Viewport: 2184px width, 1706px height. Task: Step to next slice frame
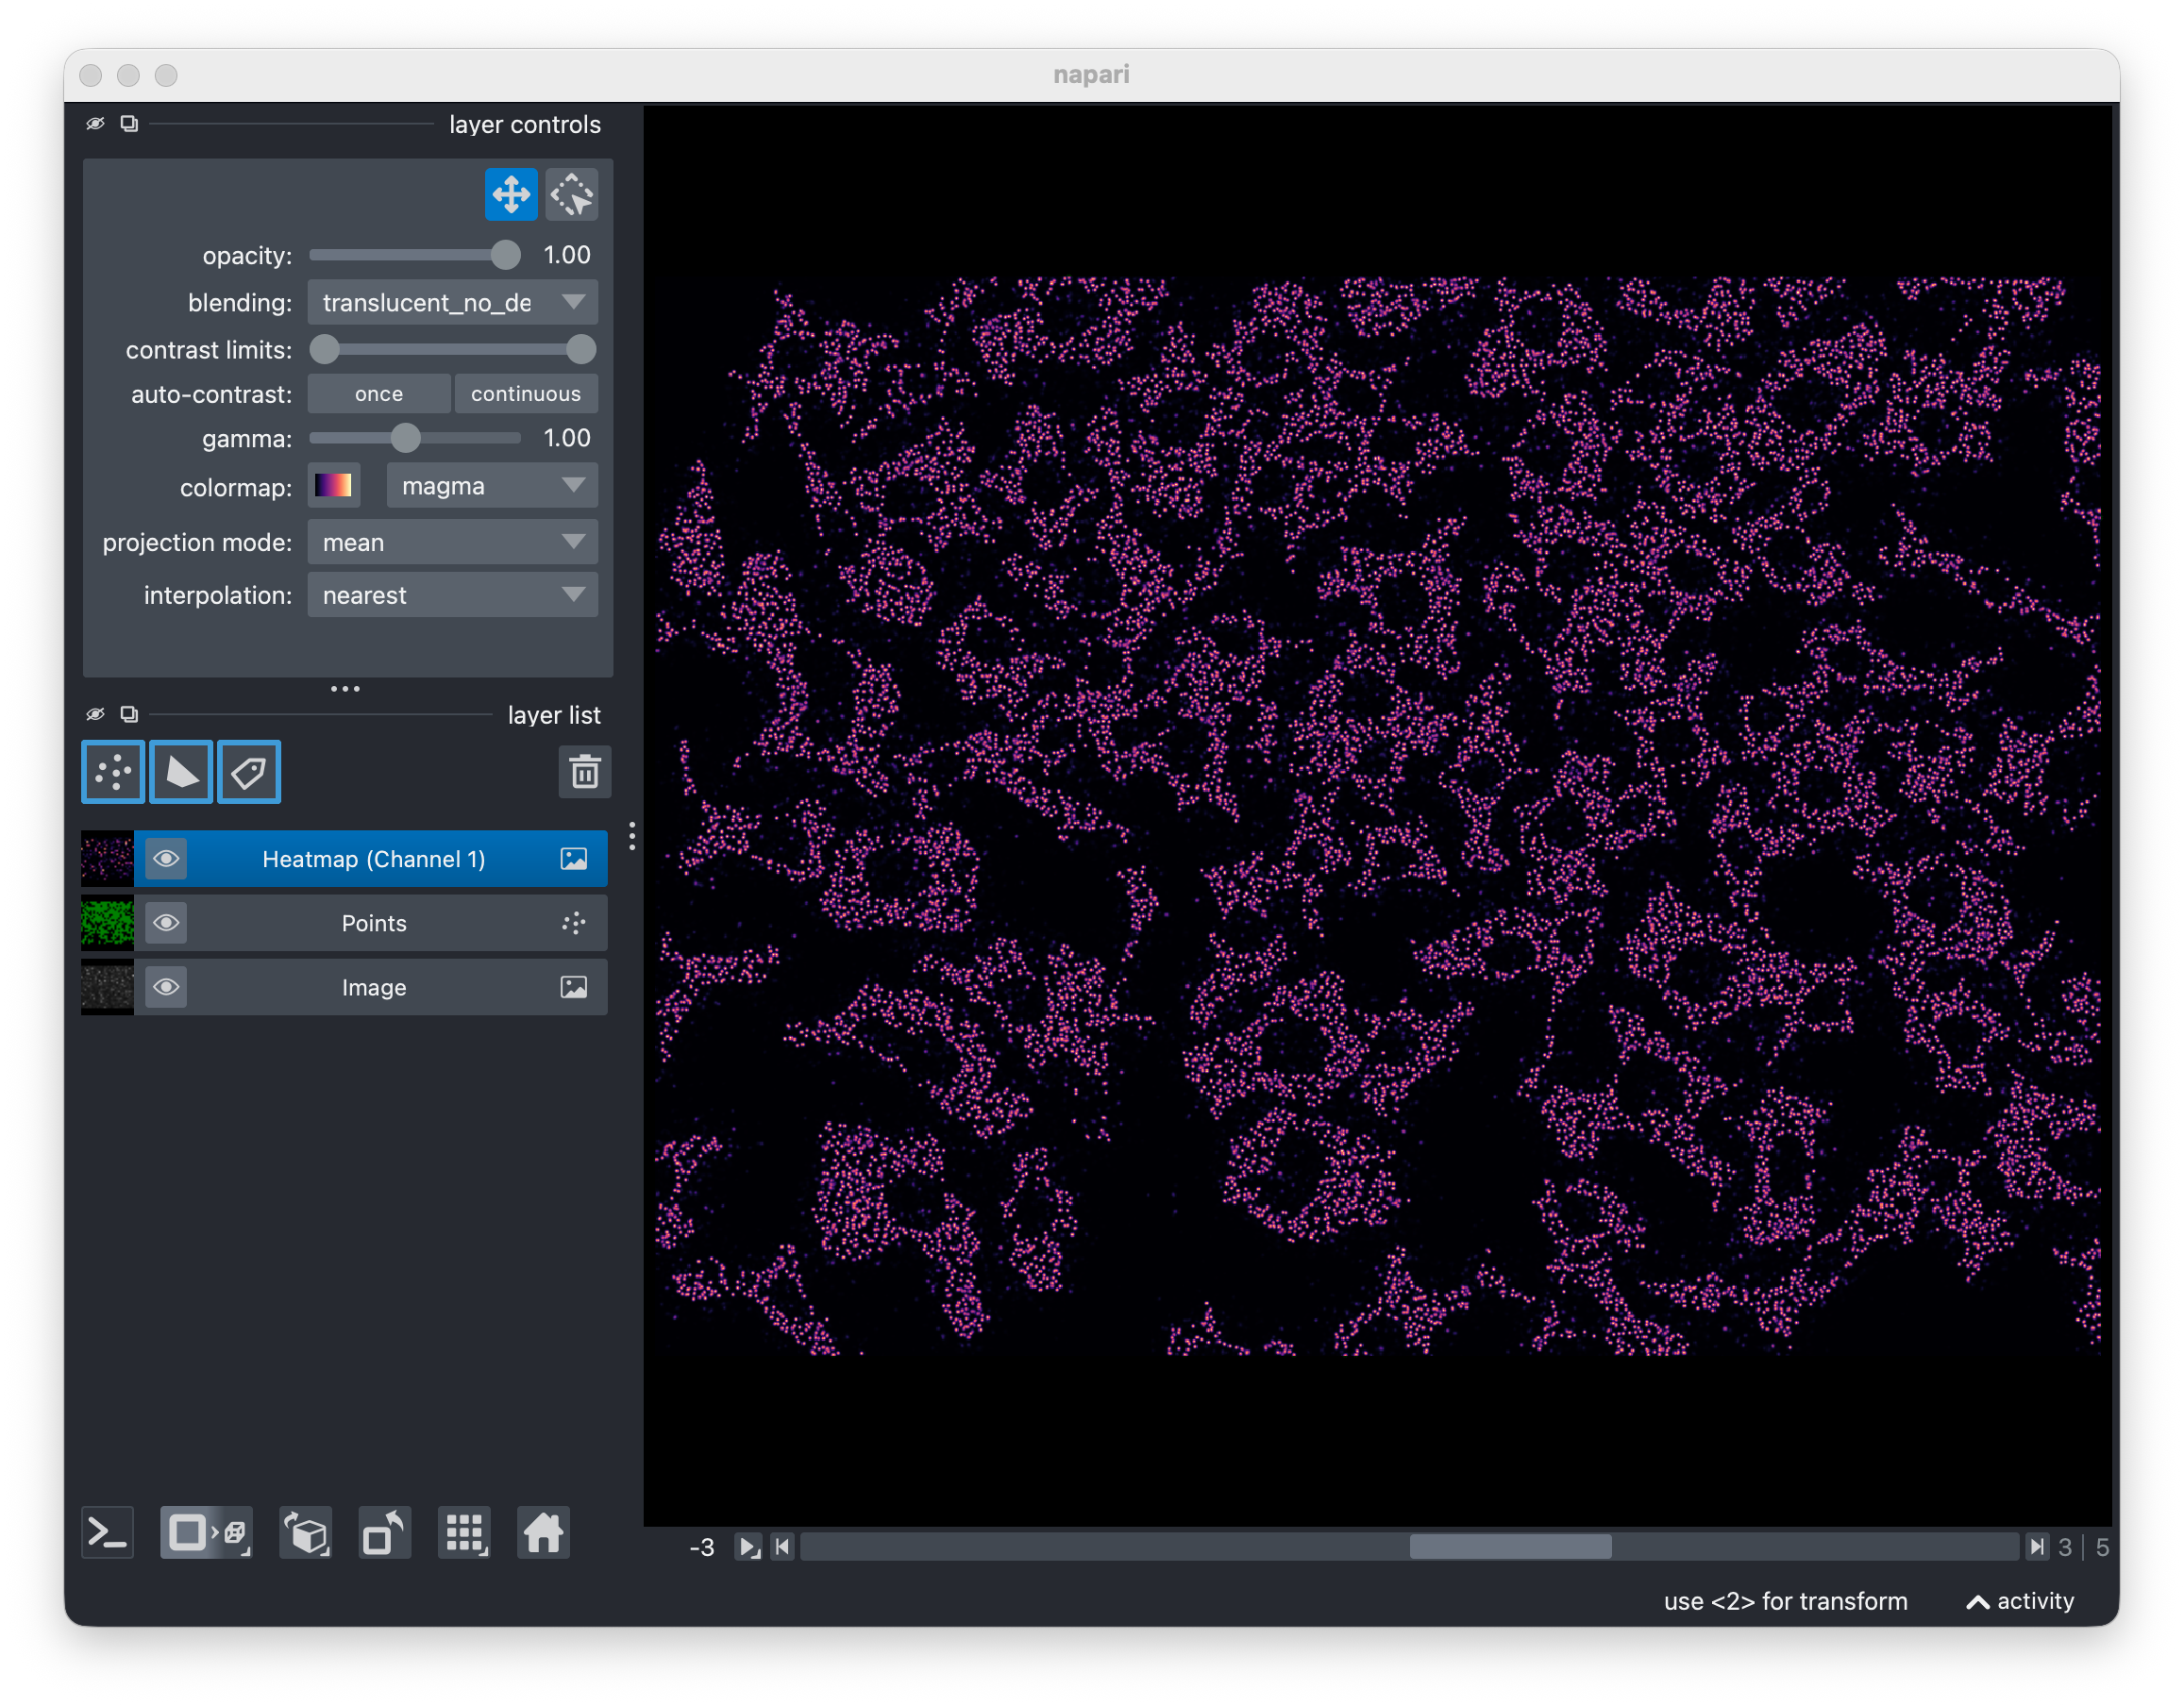click(x=2036, y=1547)
